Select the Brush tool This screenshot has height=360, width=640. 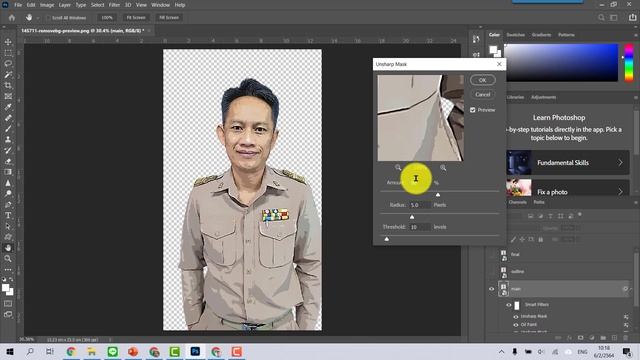pyautogui.click(x=8, y=129)
